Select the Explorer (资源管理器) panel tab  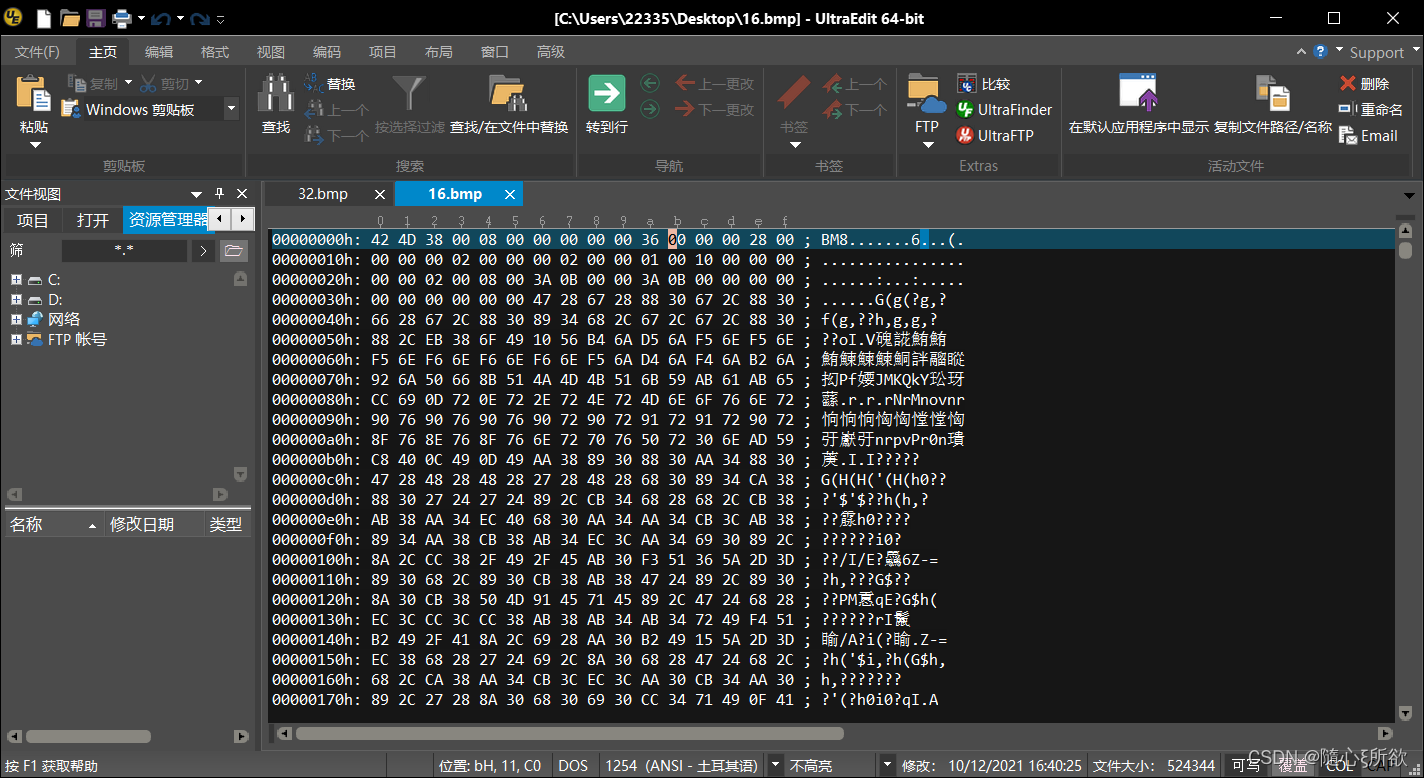[167, 220]
